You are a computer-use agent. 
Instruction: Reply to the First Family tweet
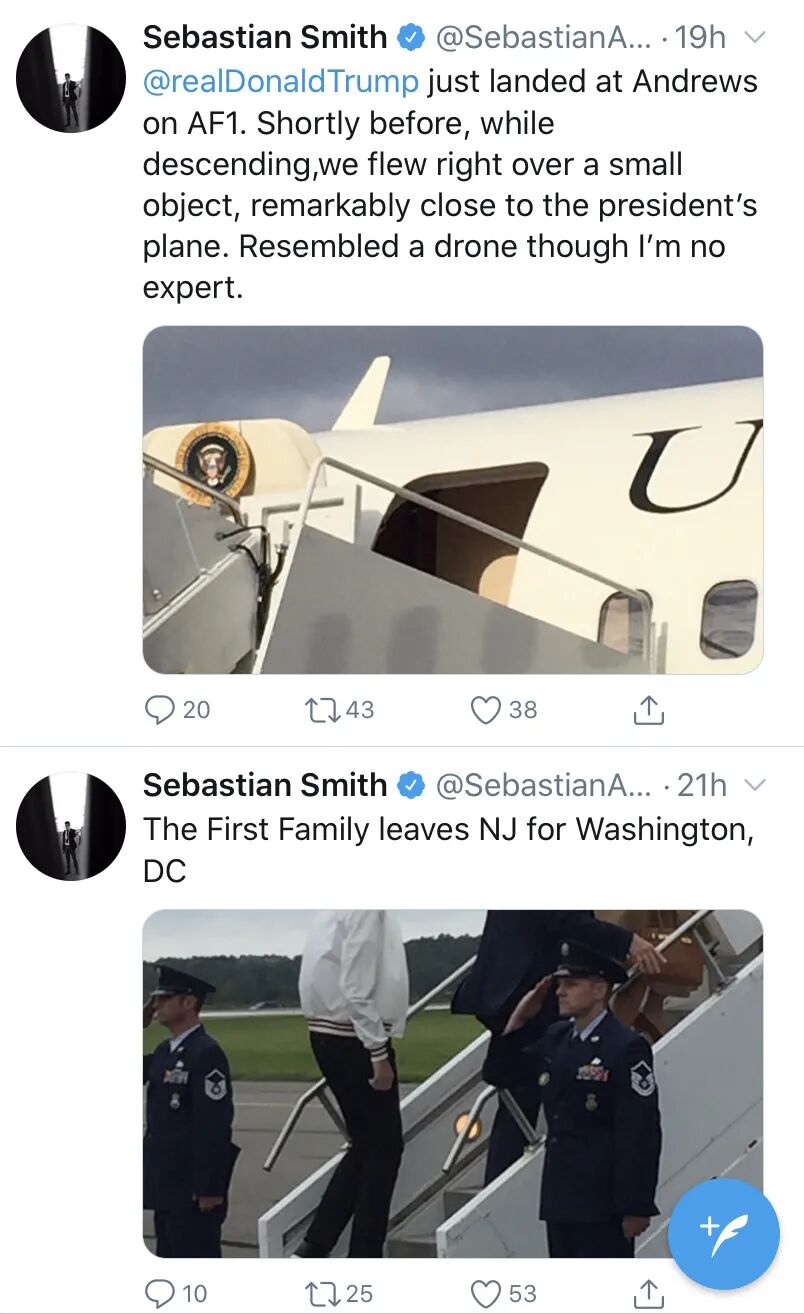click(160, 1292)
